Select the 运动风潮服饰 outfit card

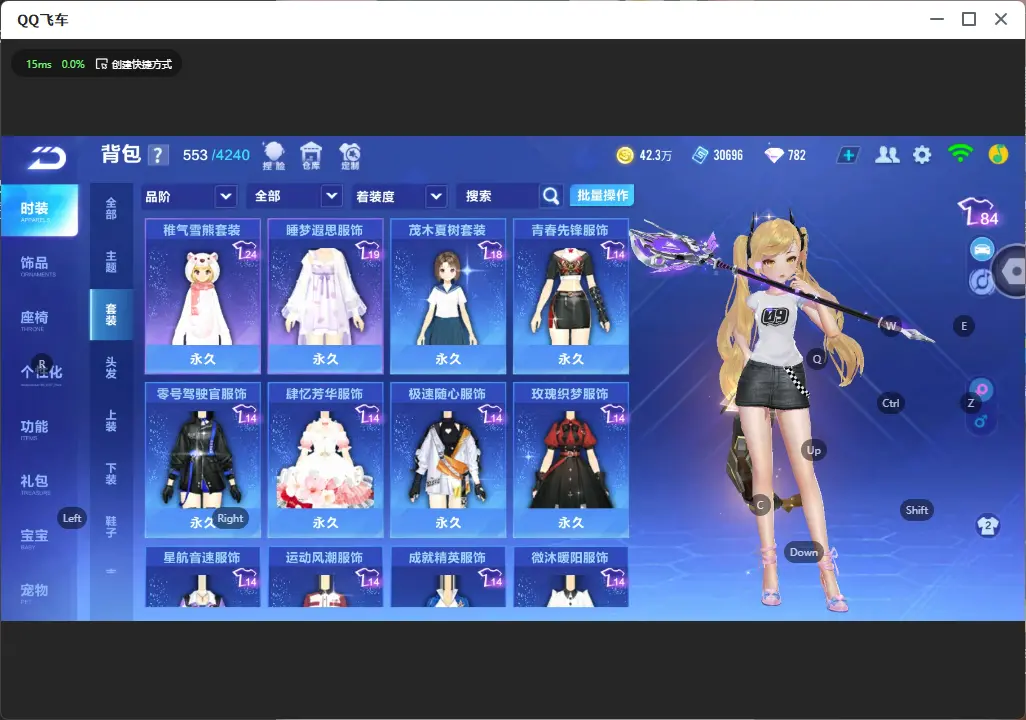click(325, 577)
